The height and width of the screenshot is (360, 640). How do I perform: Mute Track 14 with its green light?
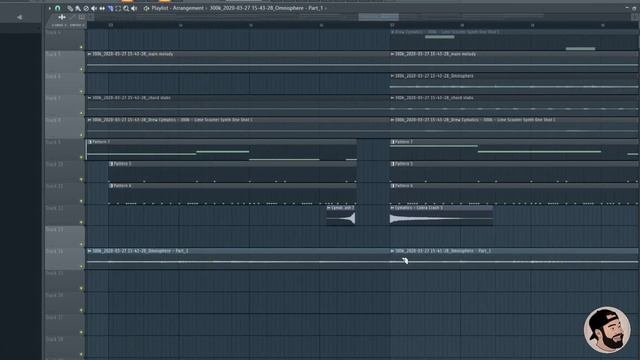[81, 267]
